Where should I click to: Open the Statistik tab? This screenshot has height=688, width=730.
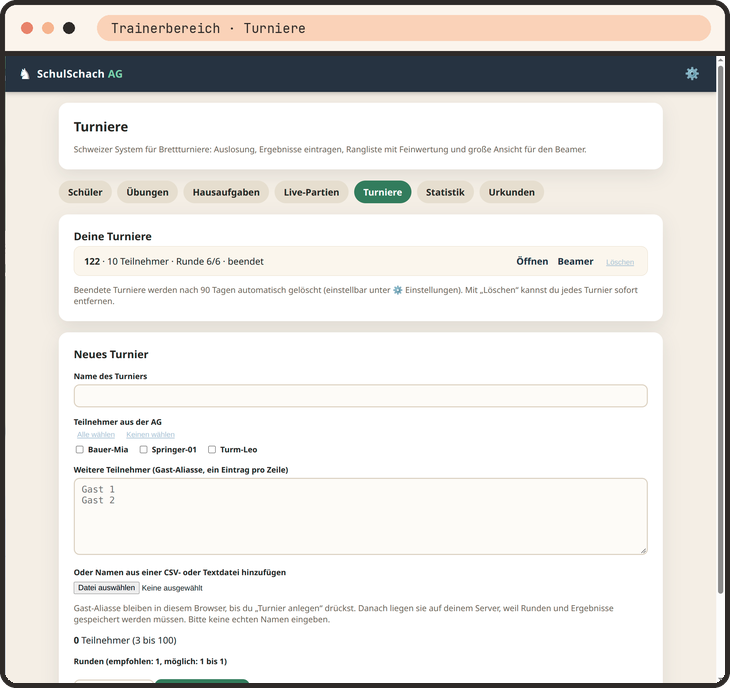point(445,192)
